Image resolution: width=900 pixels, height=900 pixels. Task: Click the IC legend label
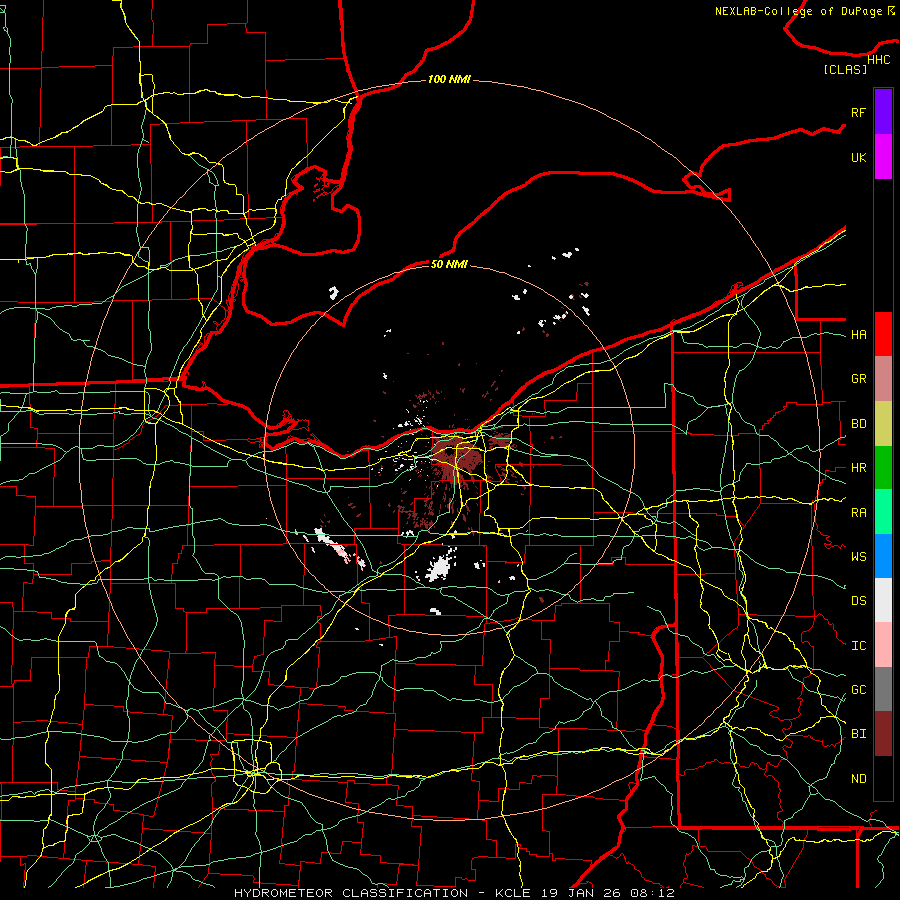tap(859, 646)
